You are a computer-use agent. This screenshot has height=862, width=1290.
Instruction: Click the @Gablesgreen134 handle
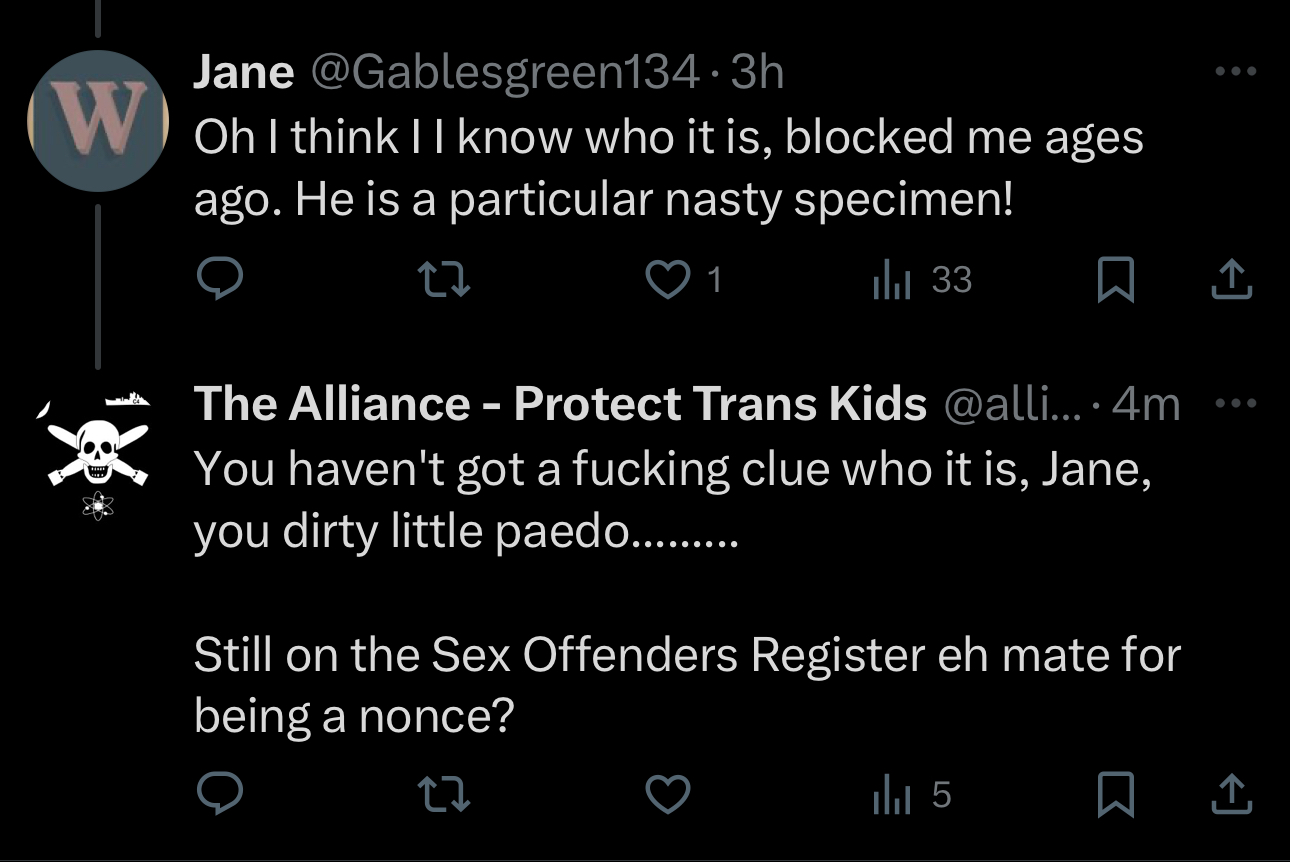pyautogui.click(x=505, y=72)
